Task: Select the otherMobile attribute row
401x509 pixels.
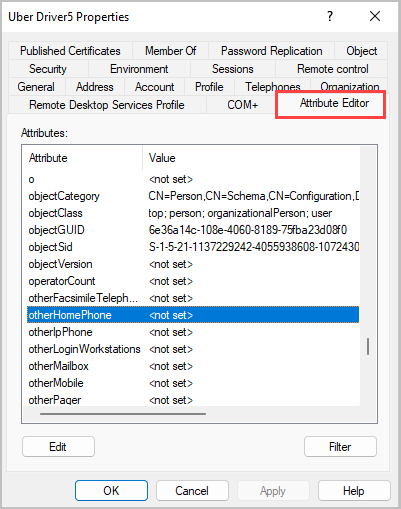Action: 193,383
